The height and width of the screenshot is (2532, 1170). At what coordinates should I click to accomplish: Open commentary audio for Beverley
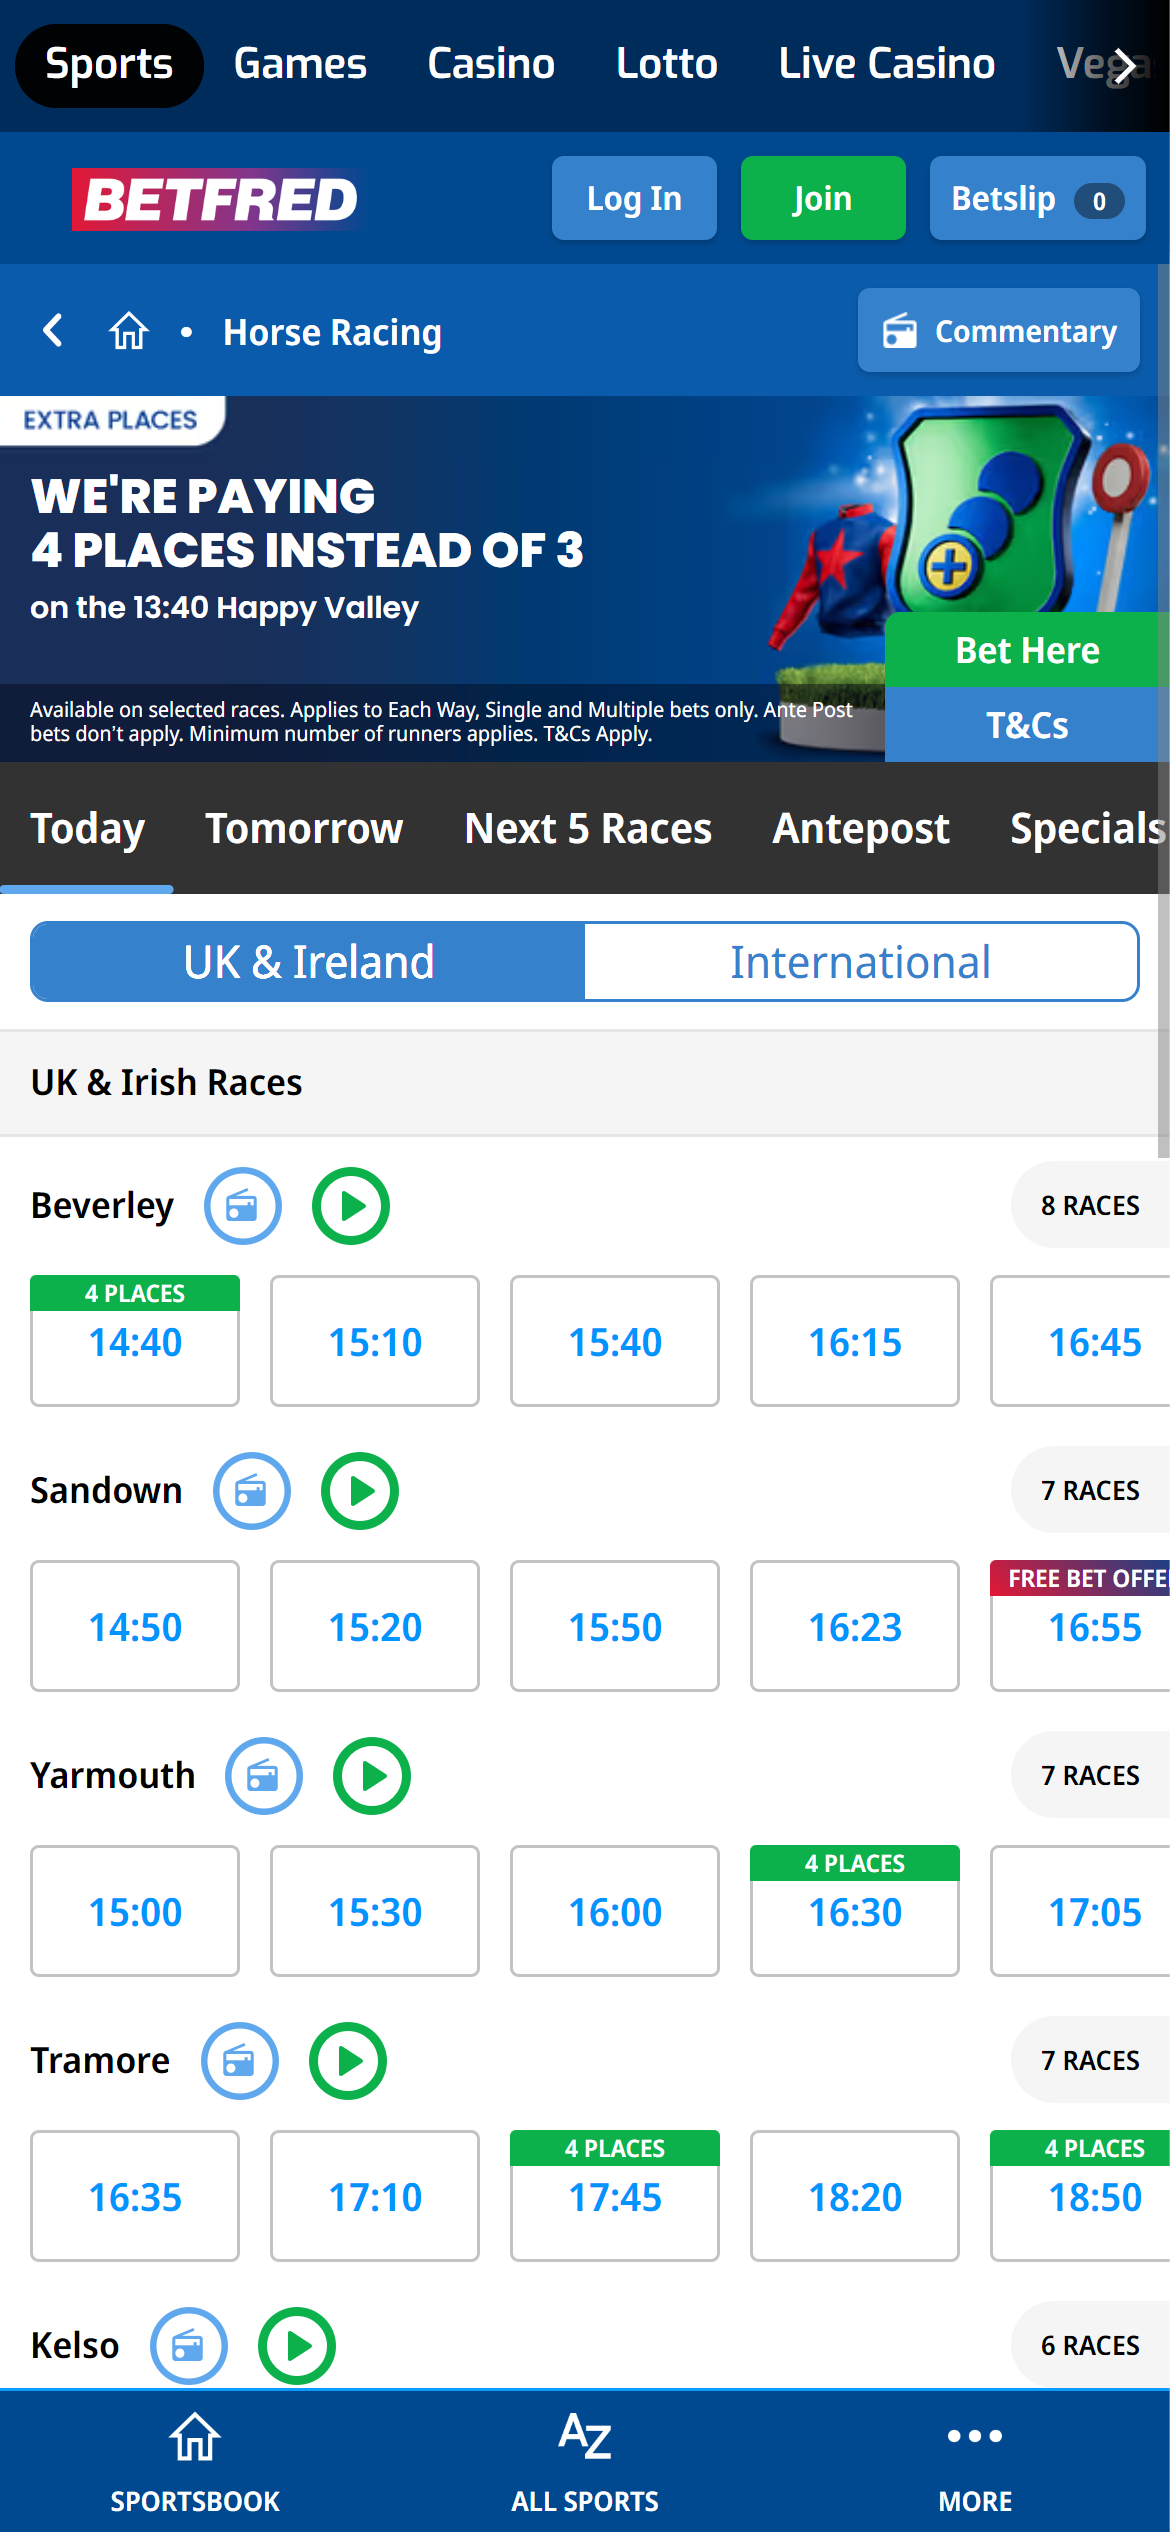click(241, 1206)
